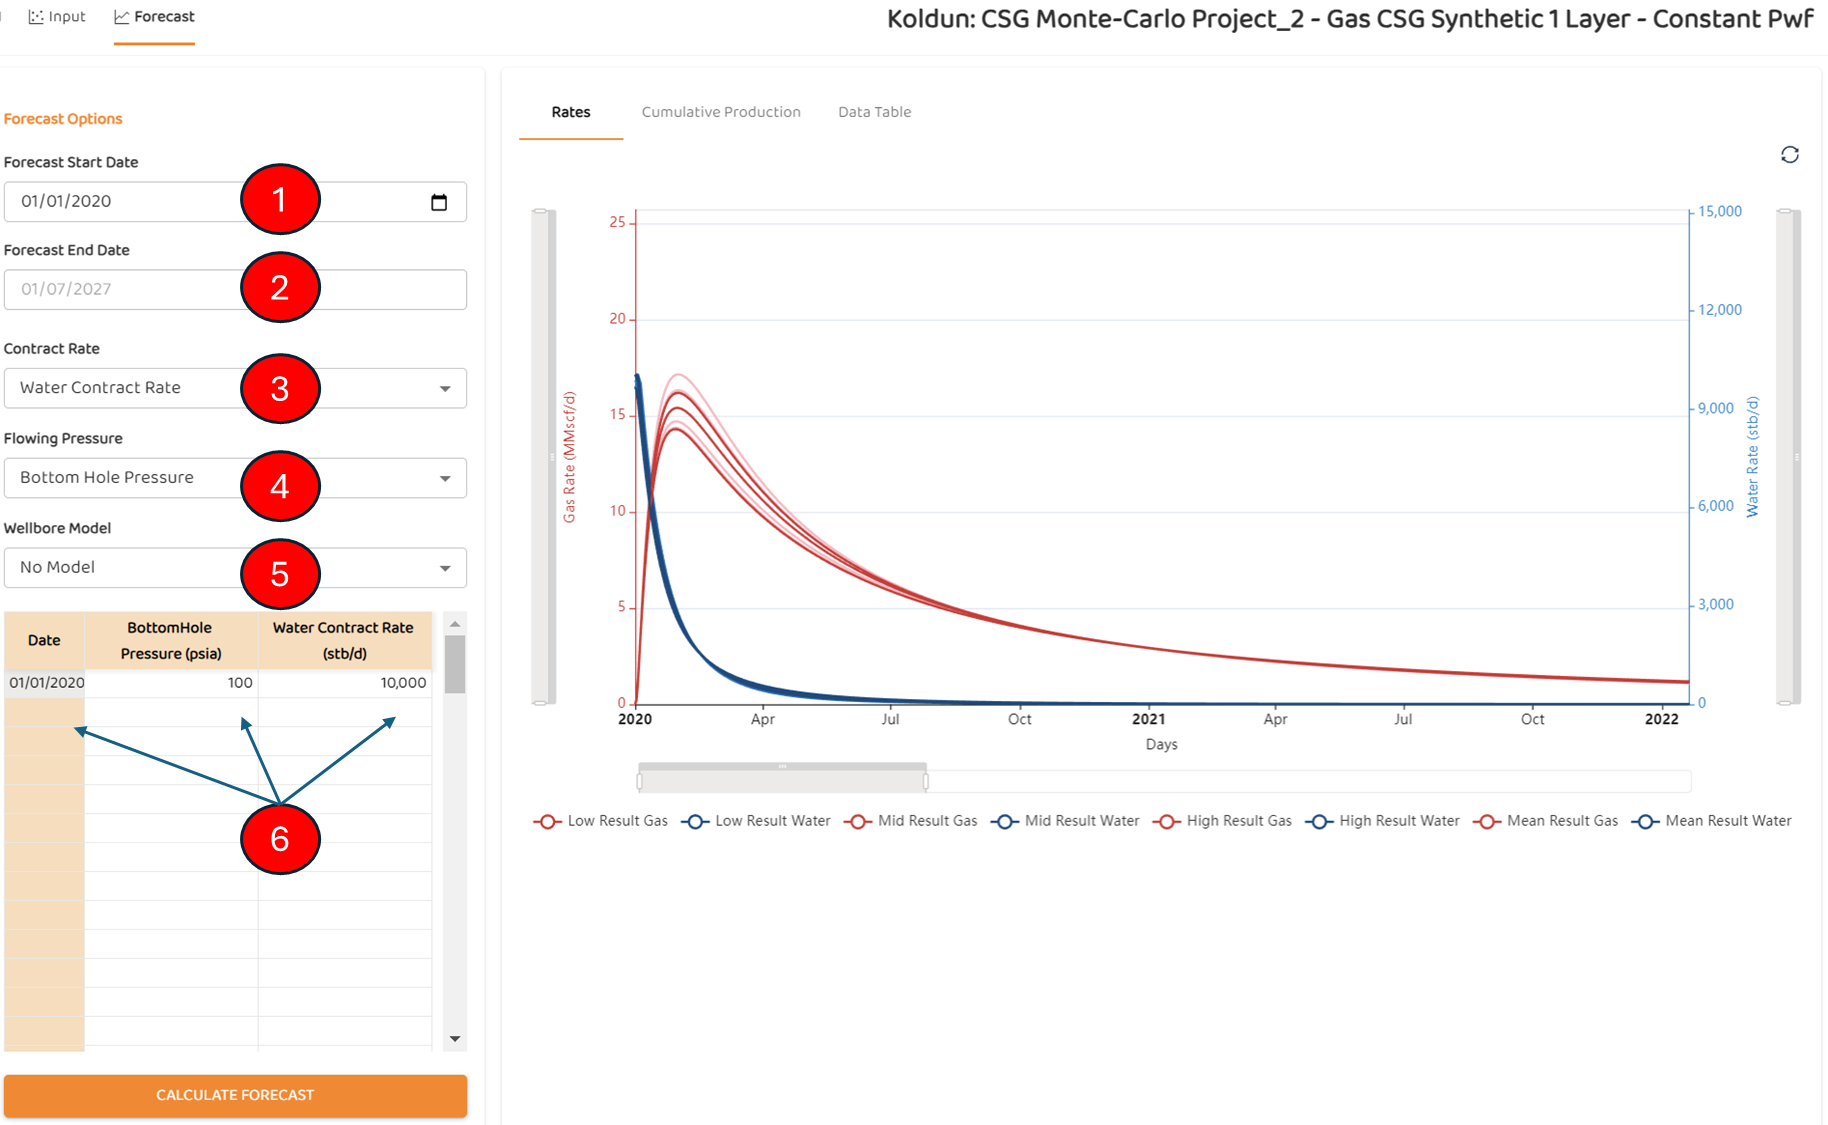Open the Forecast Start Date calendar picker

pos(438,202)
